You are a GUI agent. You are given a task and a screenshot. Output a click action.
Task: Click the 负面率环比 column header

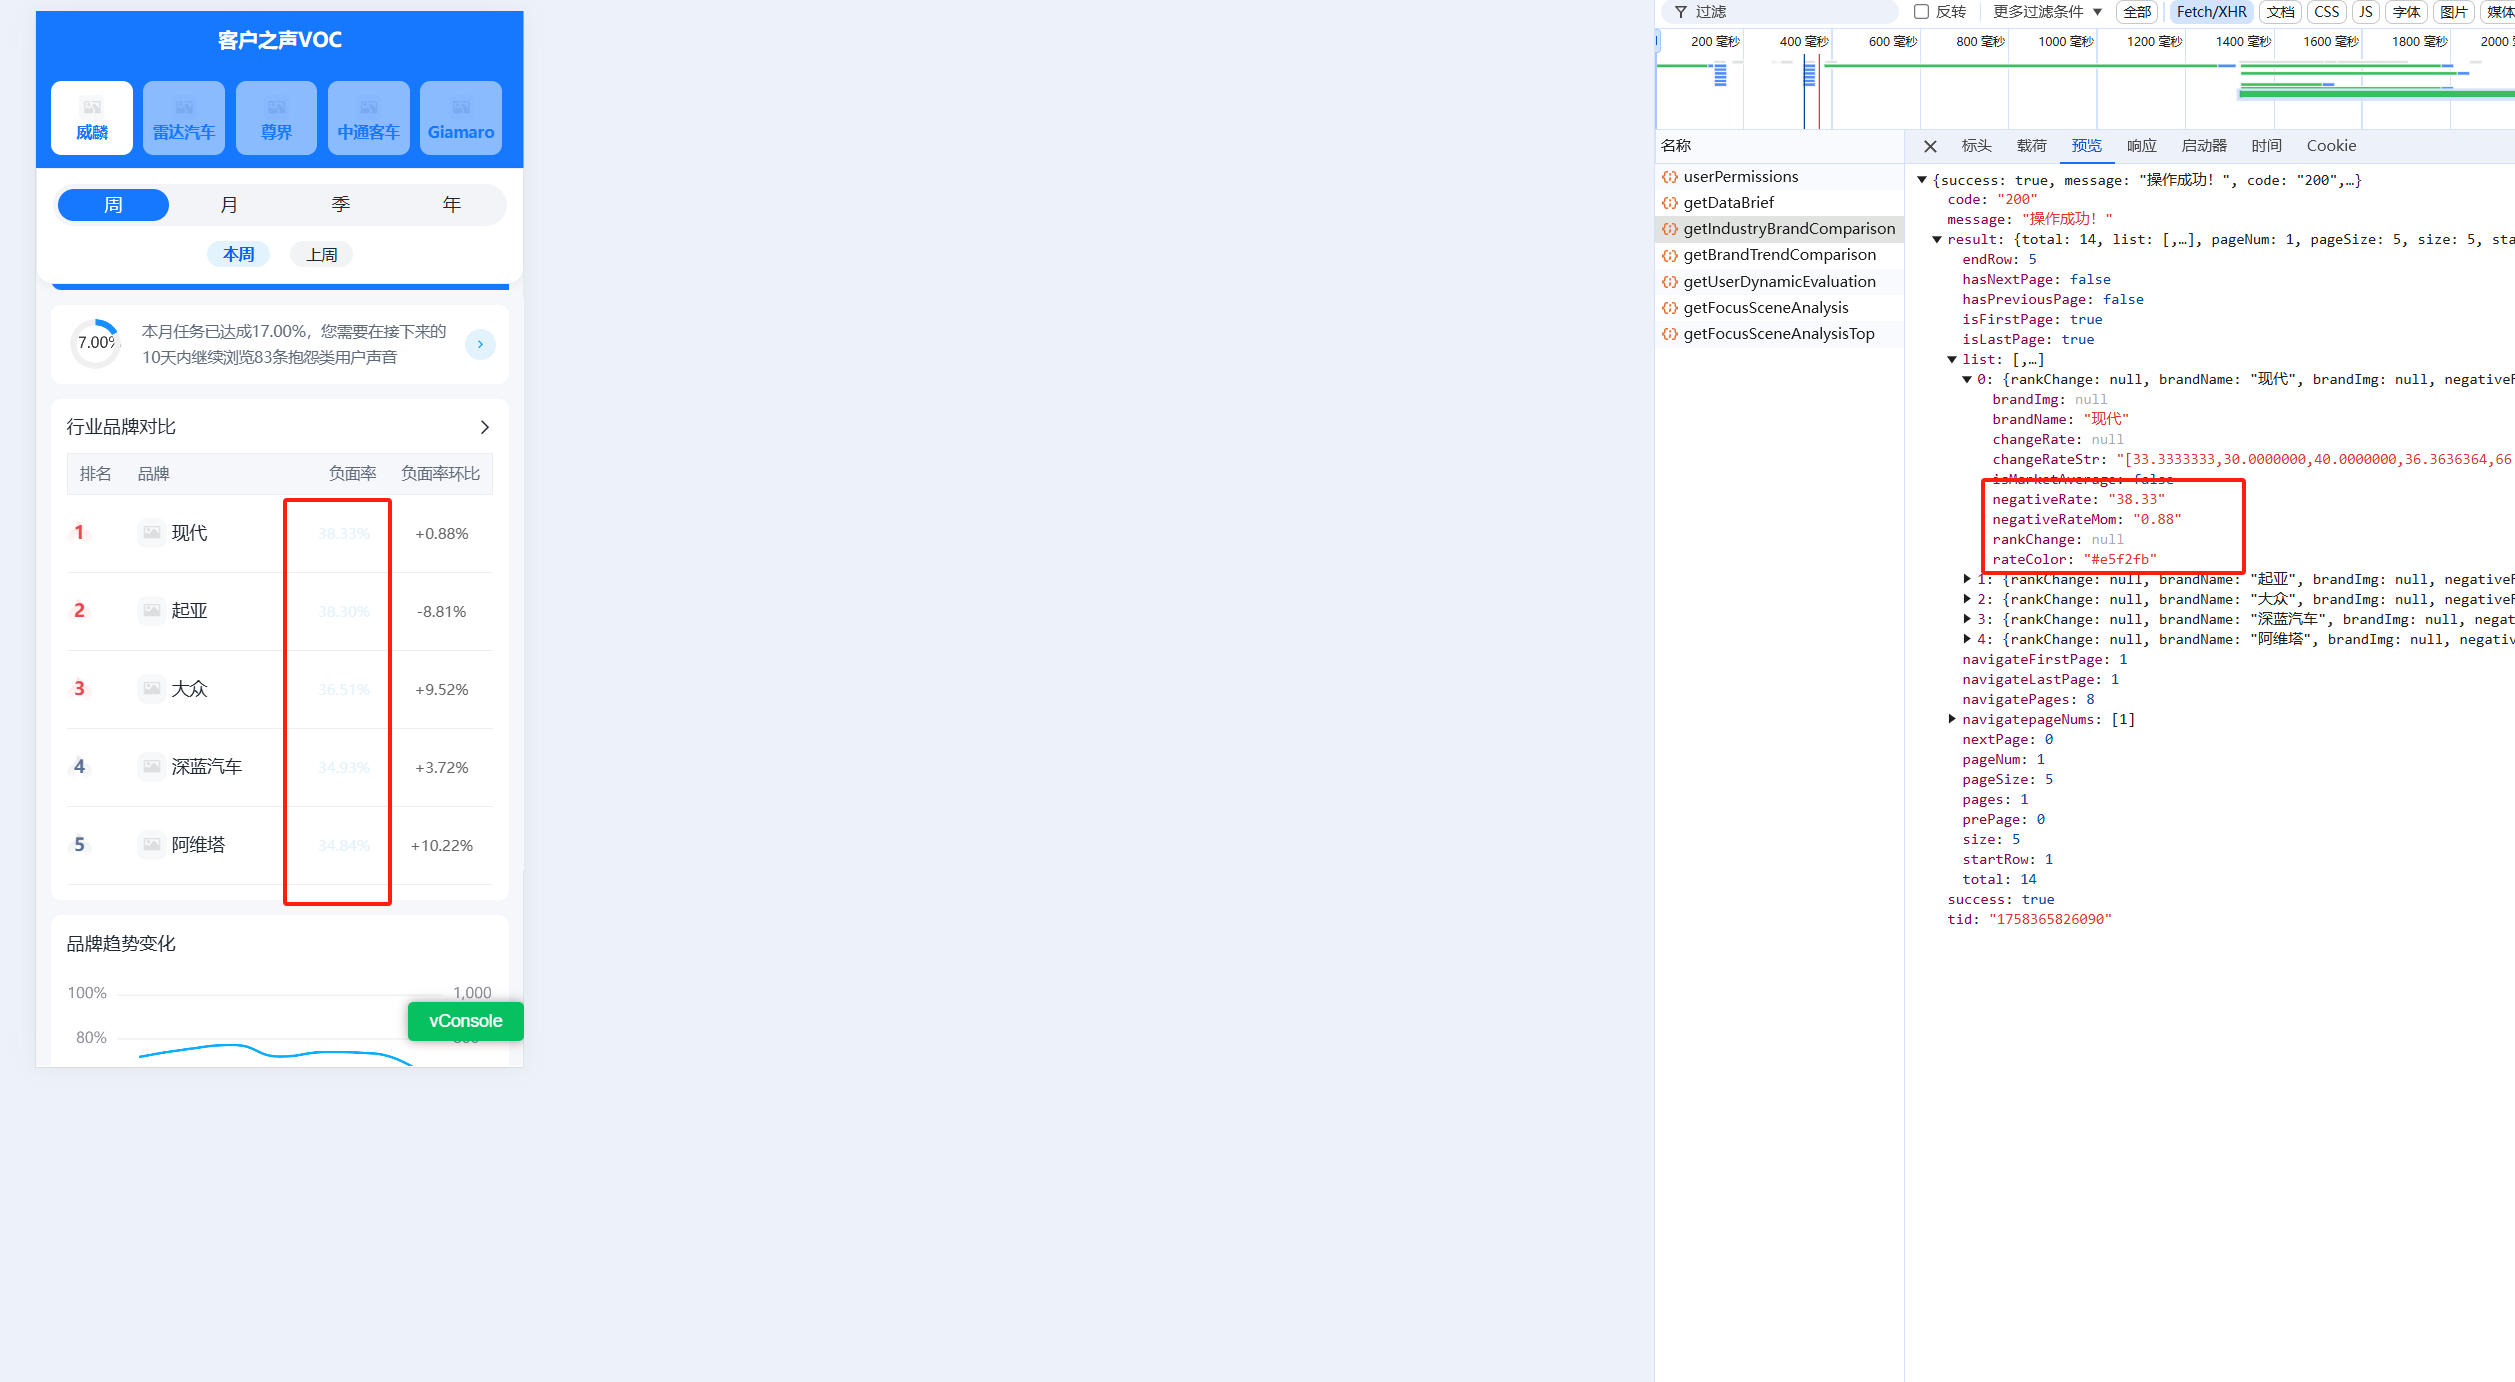(441, 474)
